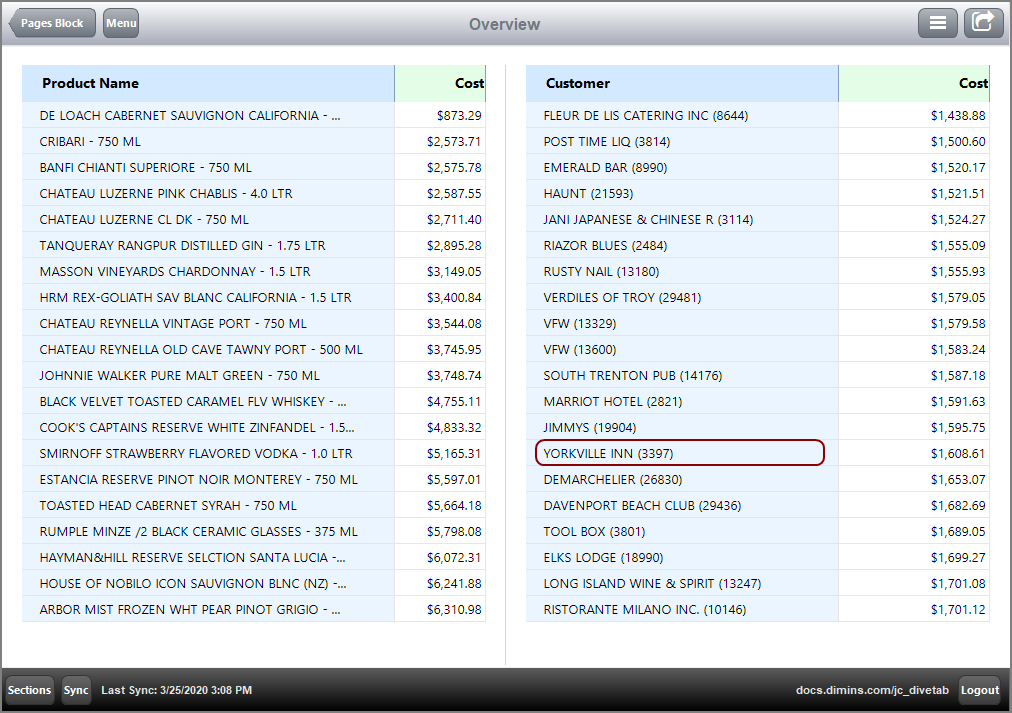Screen dimensions: 1012x713
Task: Open the docs.dimins.com/jc_divetab link
Action: tap(873, 690)
